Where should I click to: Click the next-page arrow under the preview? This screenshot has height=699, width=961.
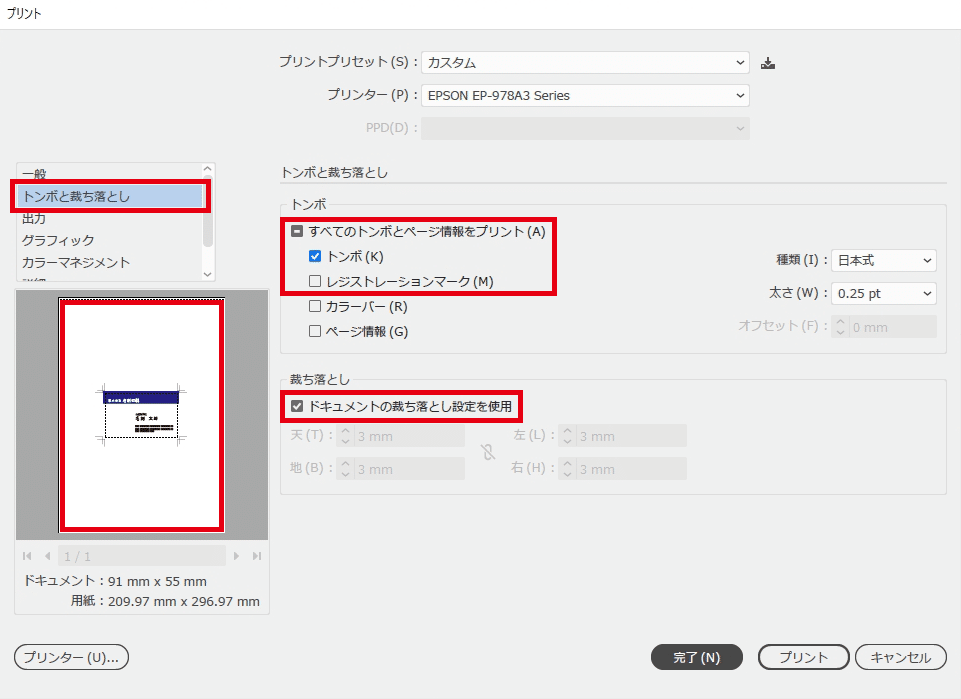click(235, 555)
